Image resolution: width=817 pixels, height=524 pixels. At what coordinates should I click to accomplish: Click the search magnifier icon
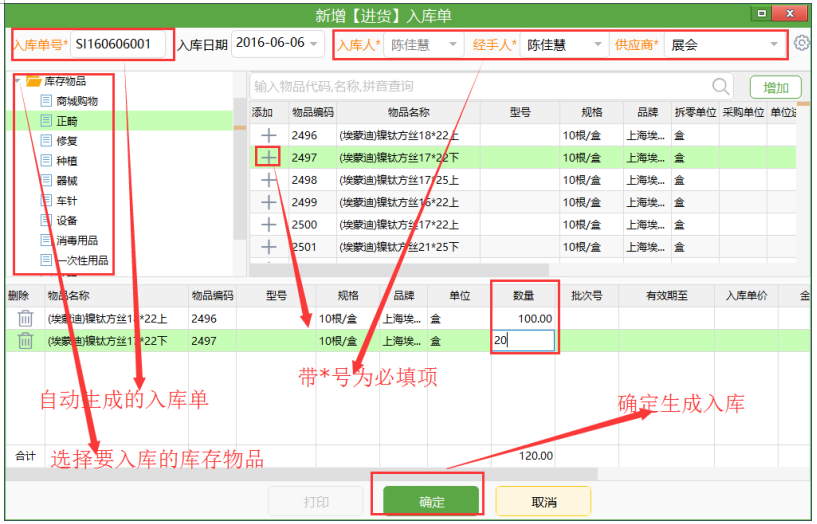click(x=721, y=86)
